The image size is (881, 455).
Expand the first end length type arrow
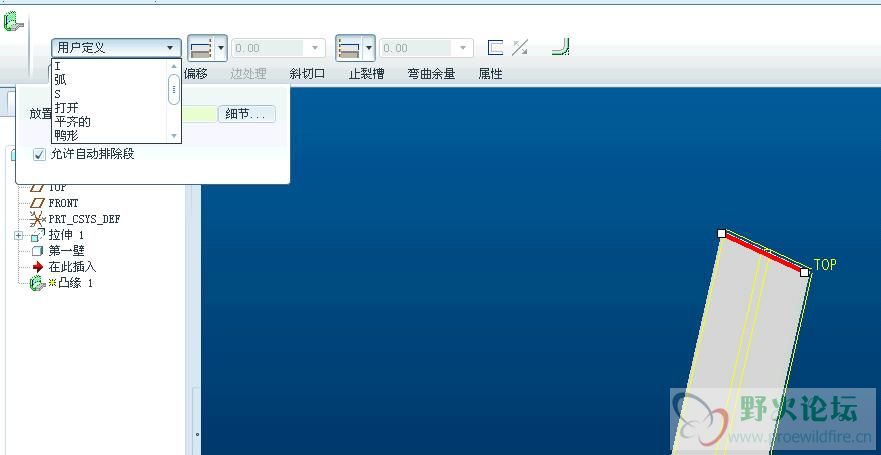(221, 48)
